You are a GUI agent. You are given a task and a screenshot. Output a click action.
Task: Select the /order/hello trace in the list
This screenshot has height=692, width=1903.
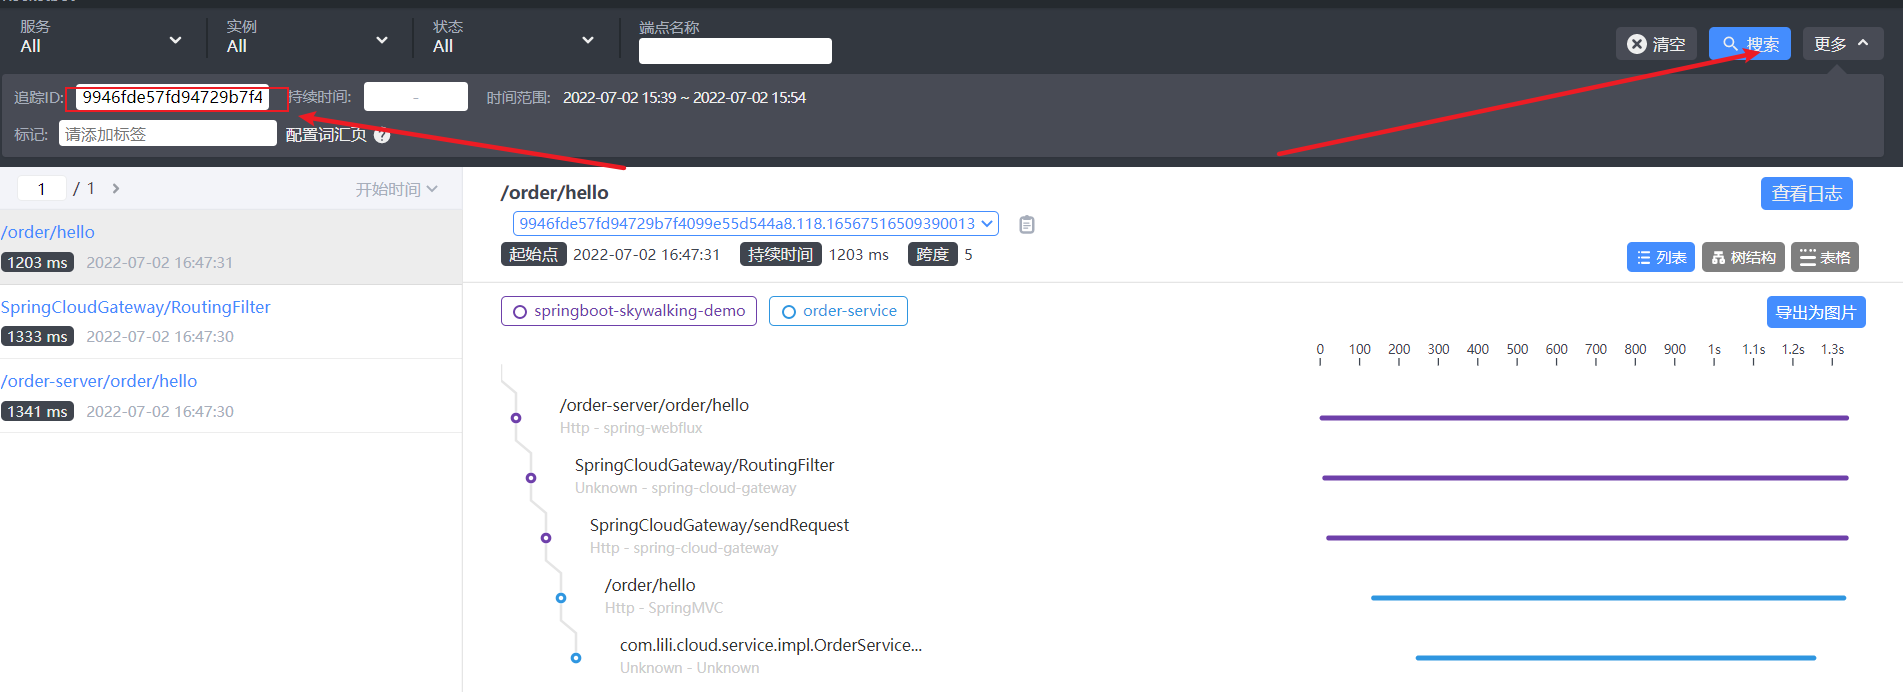[x=231, y=247]
